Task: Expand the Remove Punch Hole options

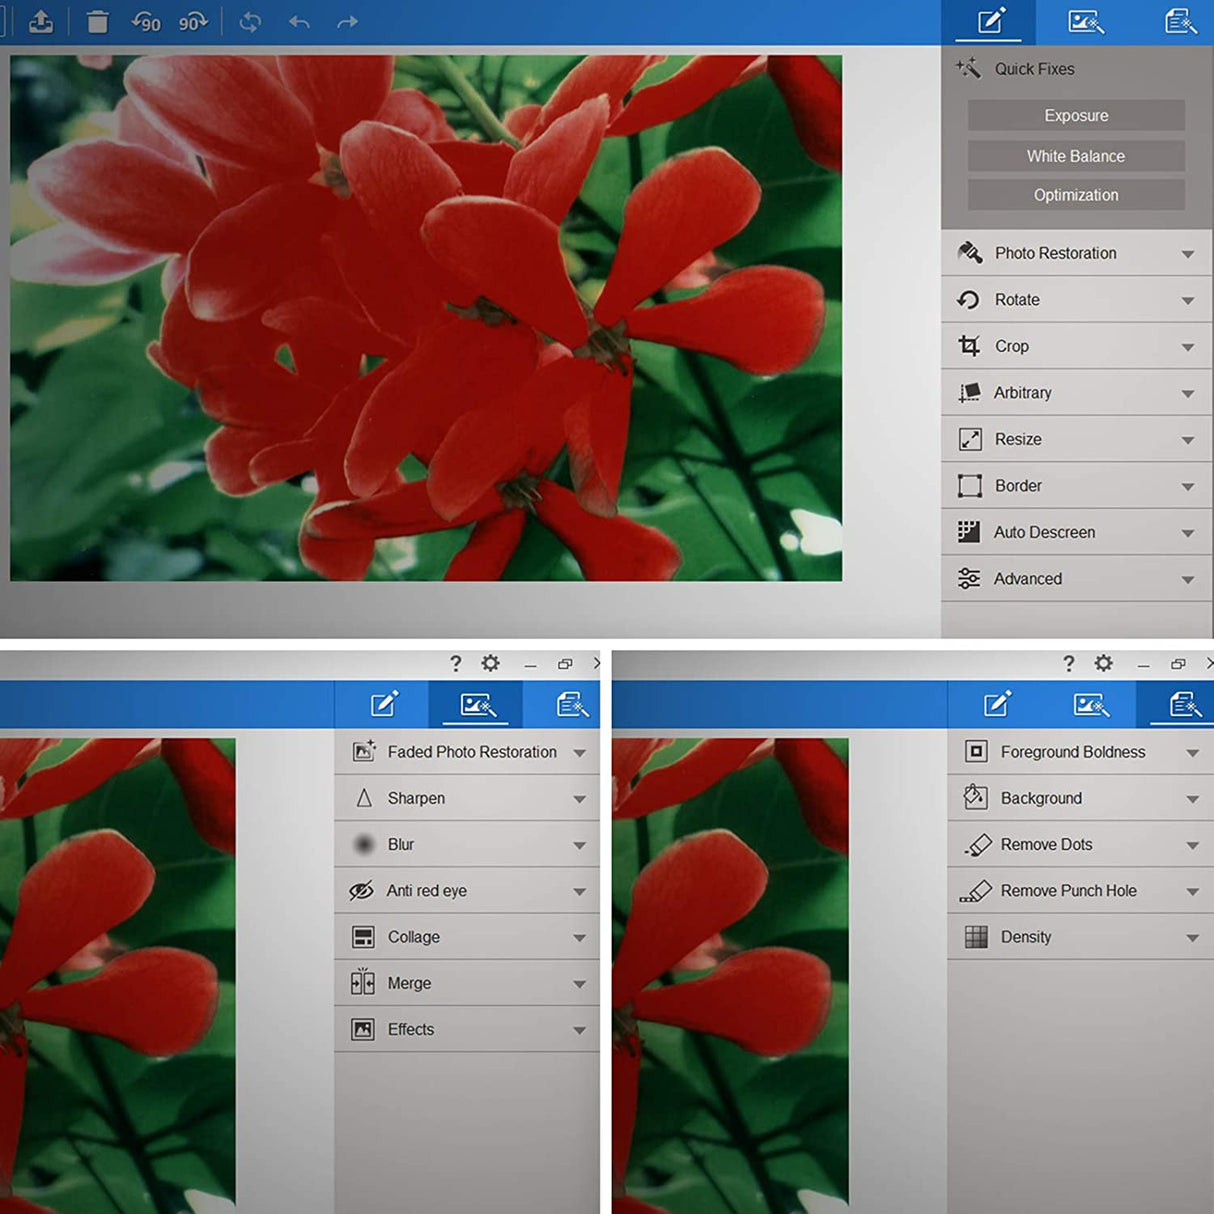Action: (x=1079, y=890)
